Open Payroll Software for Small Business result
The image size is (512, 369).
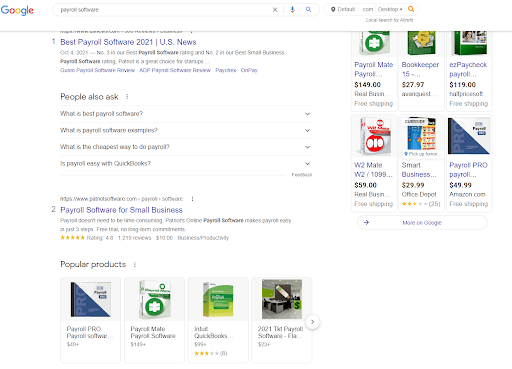point(121,210)
